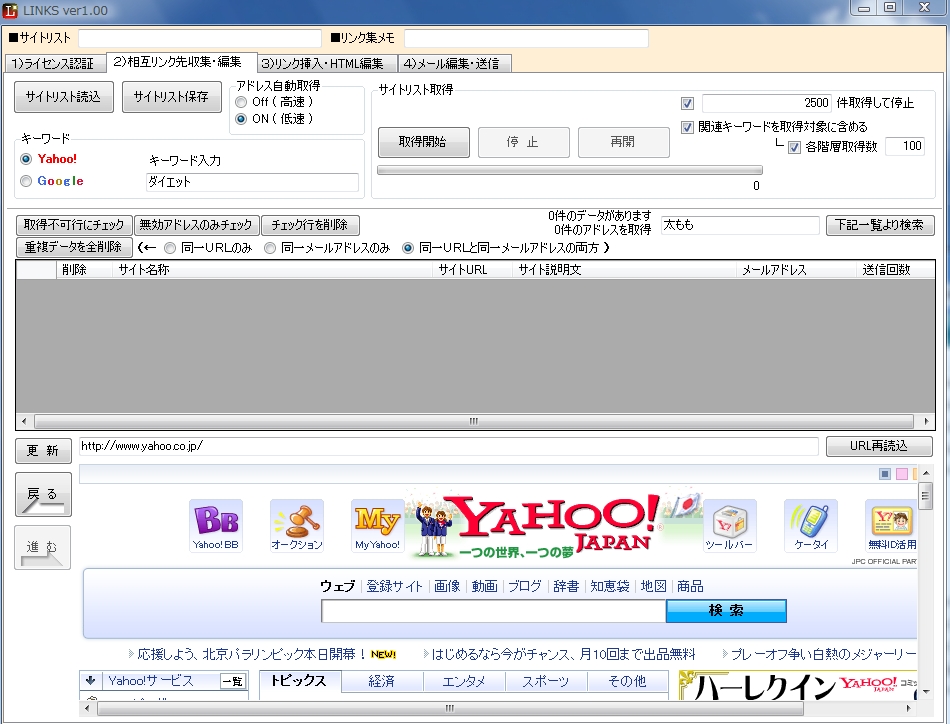Open the My Yahoo! icon
Viewport: 950px width, 724px height.
(377, 525)
